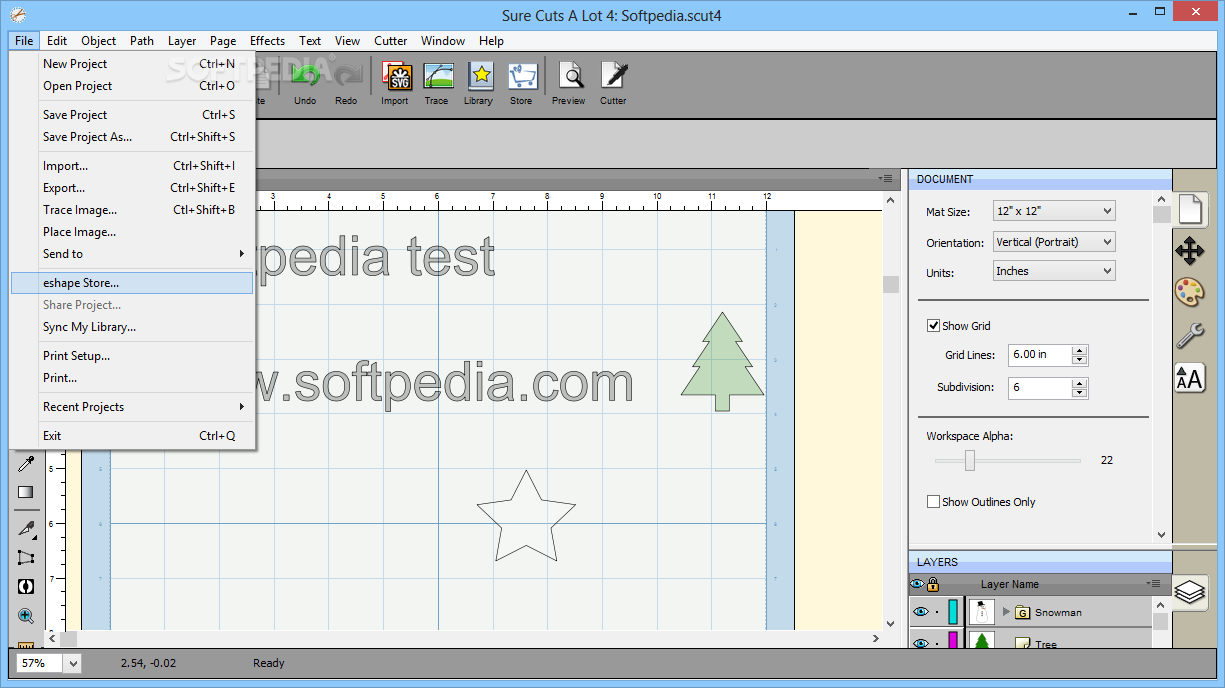Open the Document page side tab
The width and height of the screenshot is (1225, 688).
[1189, 210]
